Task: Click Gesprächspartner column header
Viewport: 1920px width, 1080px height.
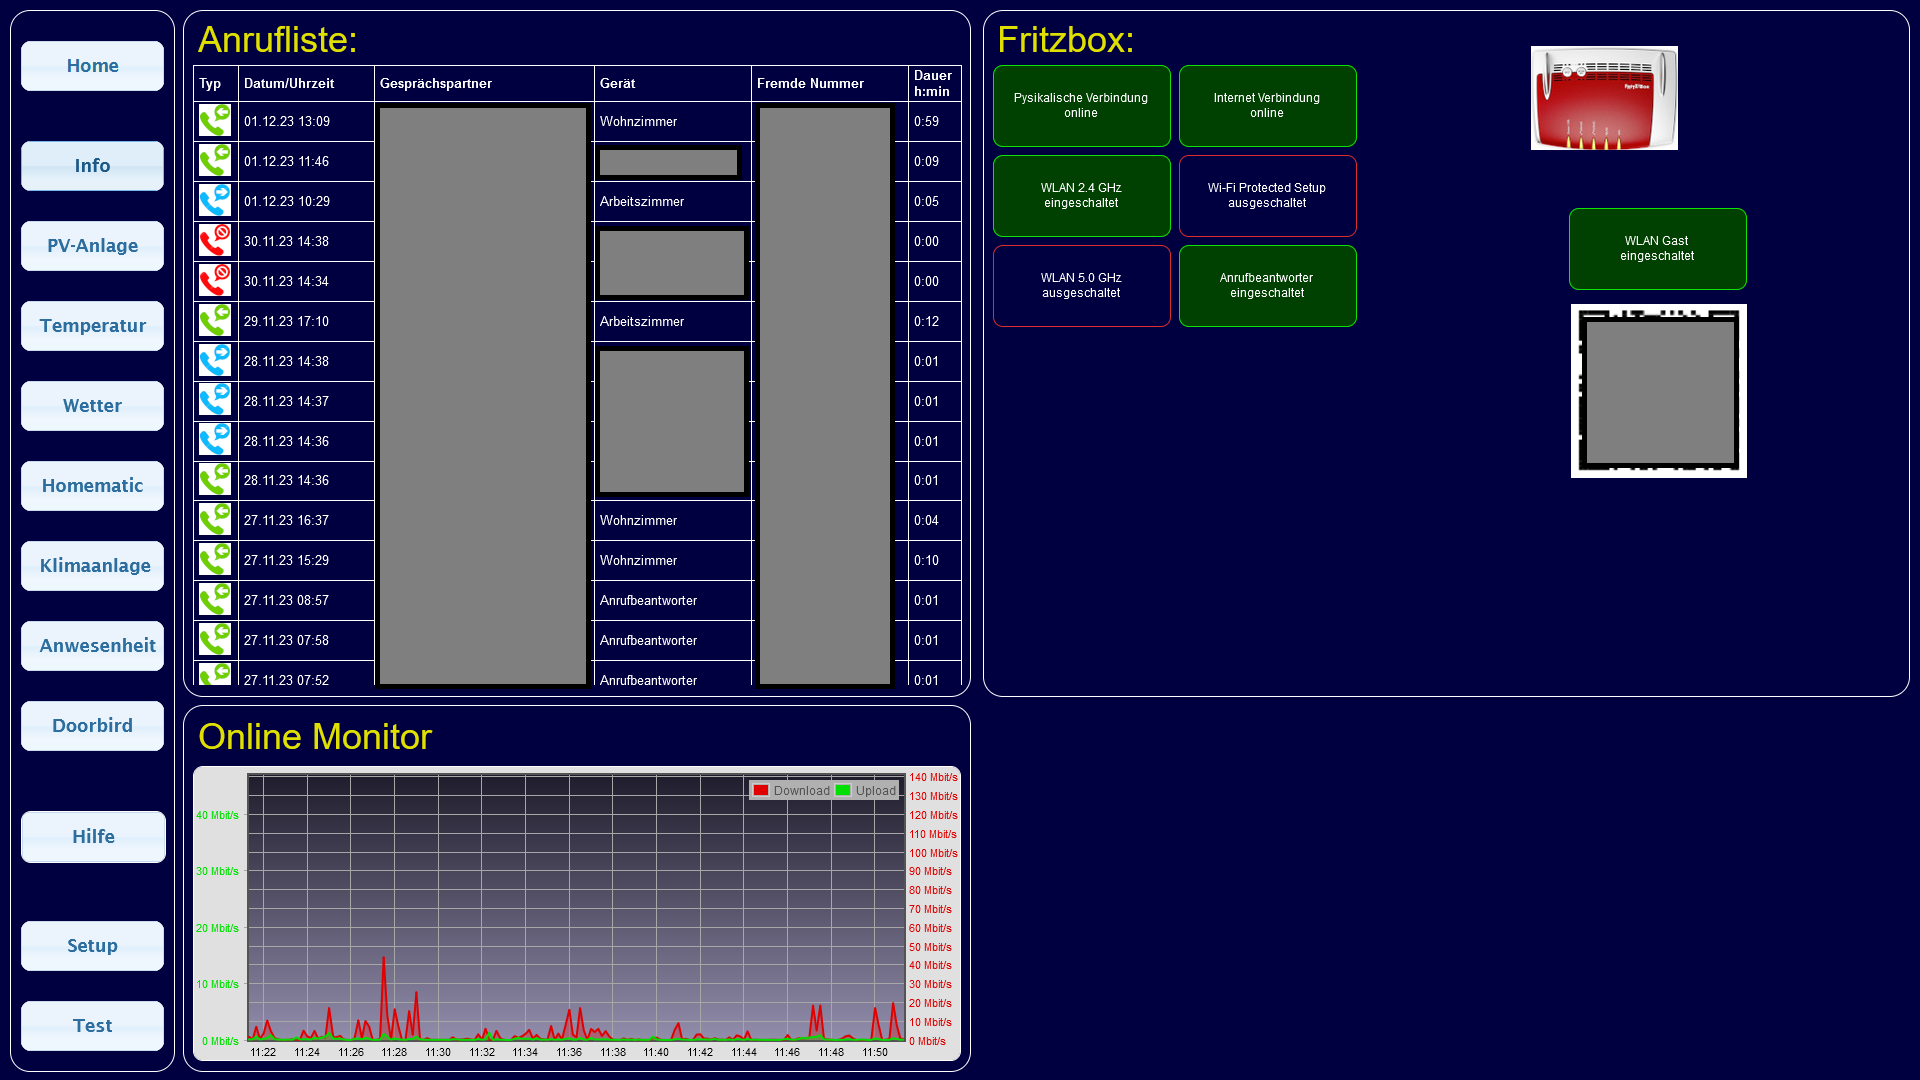Action: coord(484,84)
